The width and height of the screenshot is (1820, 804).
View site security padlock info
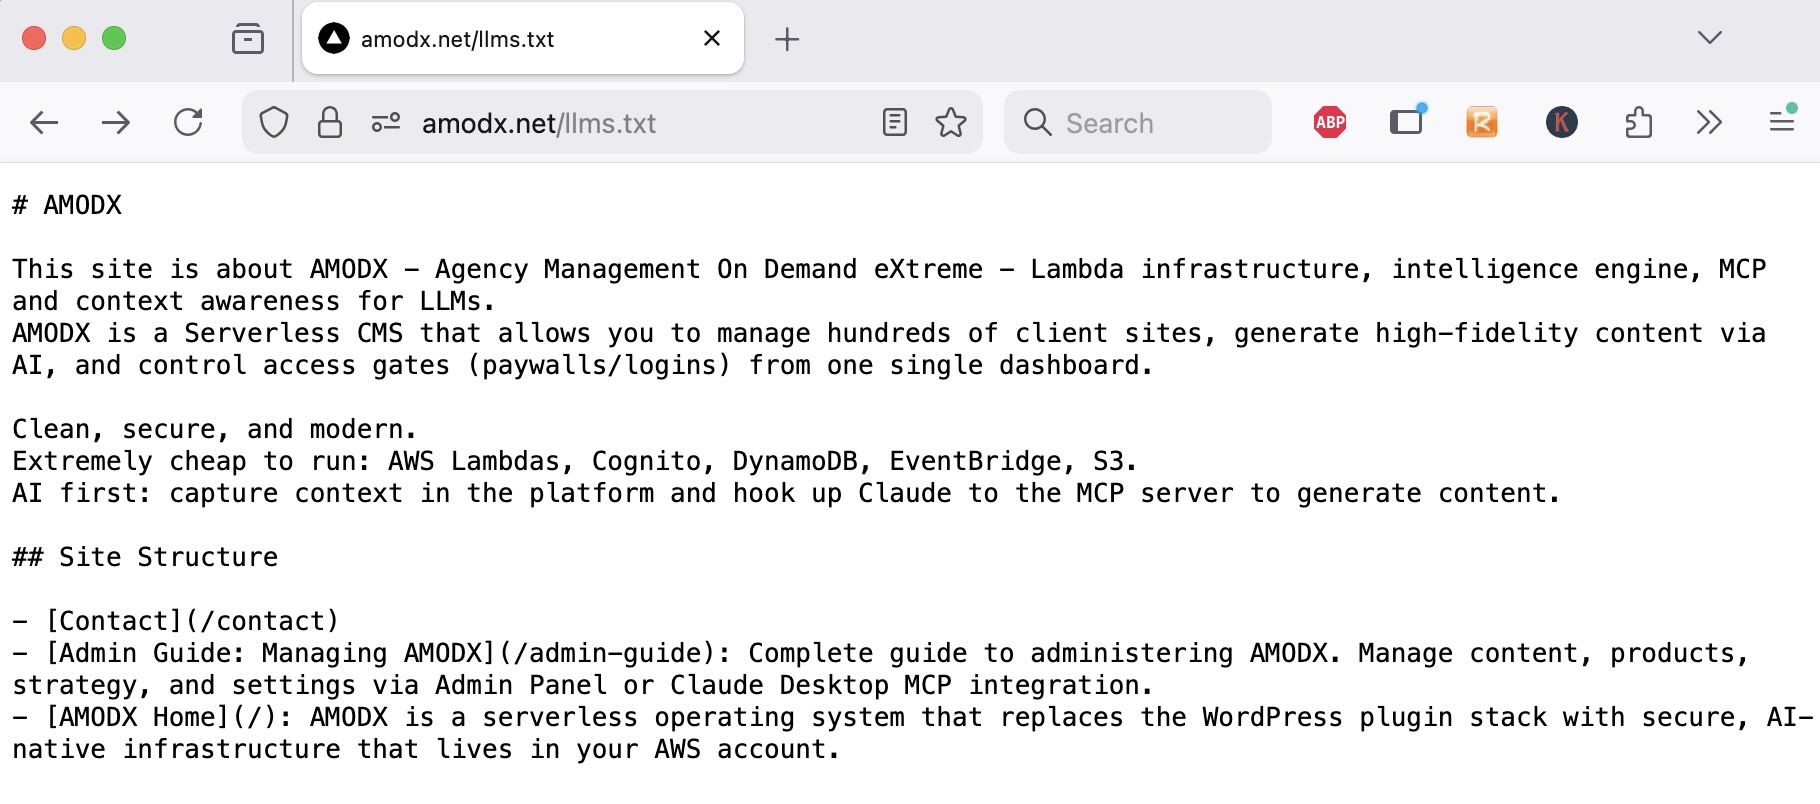330,123
